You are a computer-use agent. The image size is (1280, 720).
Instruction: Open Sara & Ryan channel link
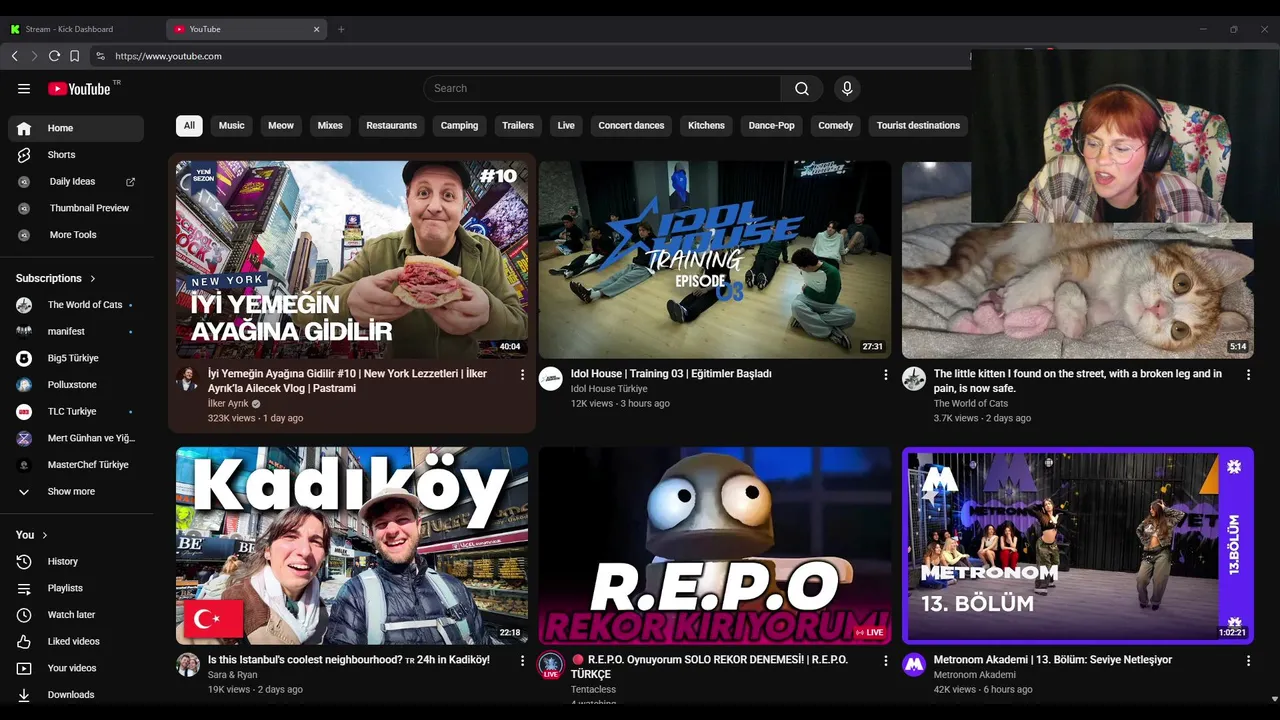click(x=232, y=675)
